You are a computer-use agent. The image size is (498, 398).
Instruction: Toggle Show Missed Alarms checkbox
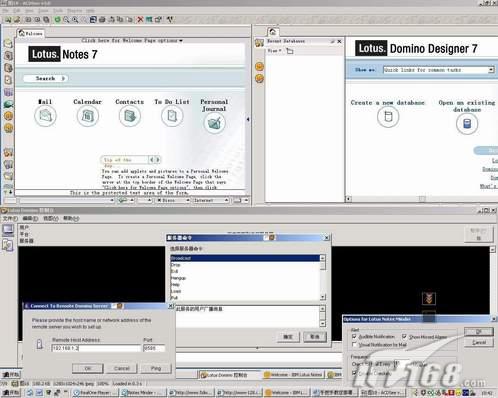404,336
